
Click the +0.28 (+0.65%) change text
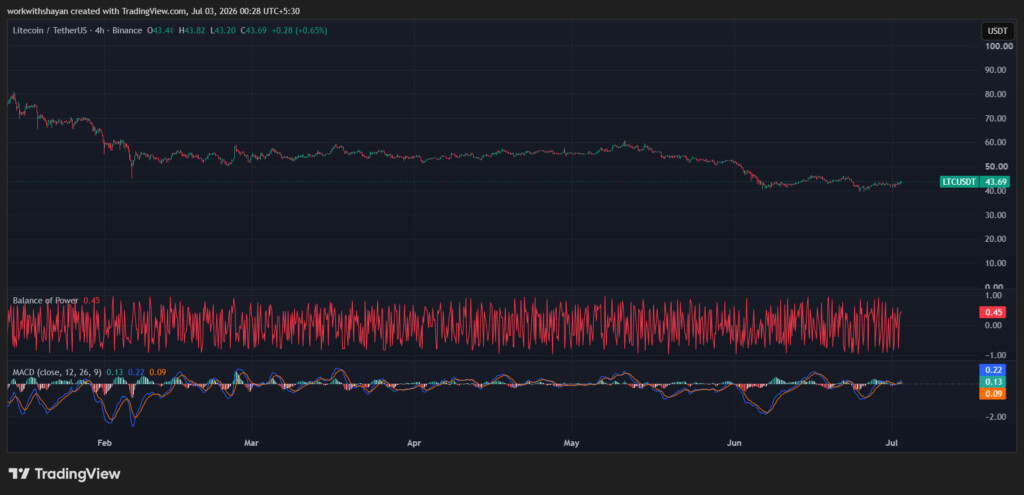tap(298, 30)
